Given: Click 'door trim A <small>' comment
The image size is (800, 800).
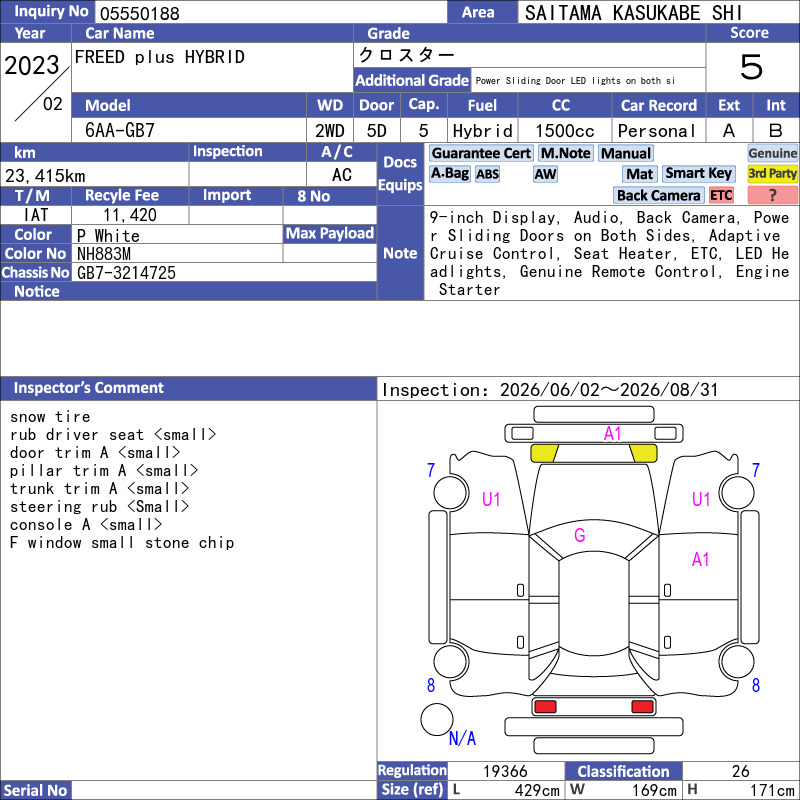Looking at the screenshot, I should pos(95,453).
